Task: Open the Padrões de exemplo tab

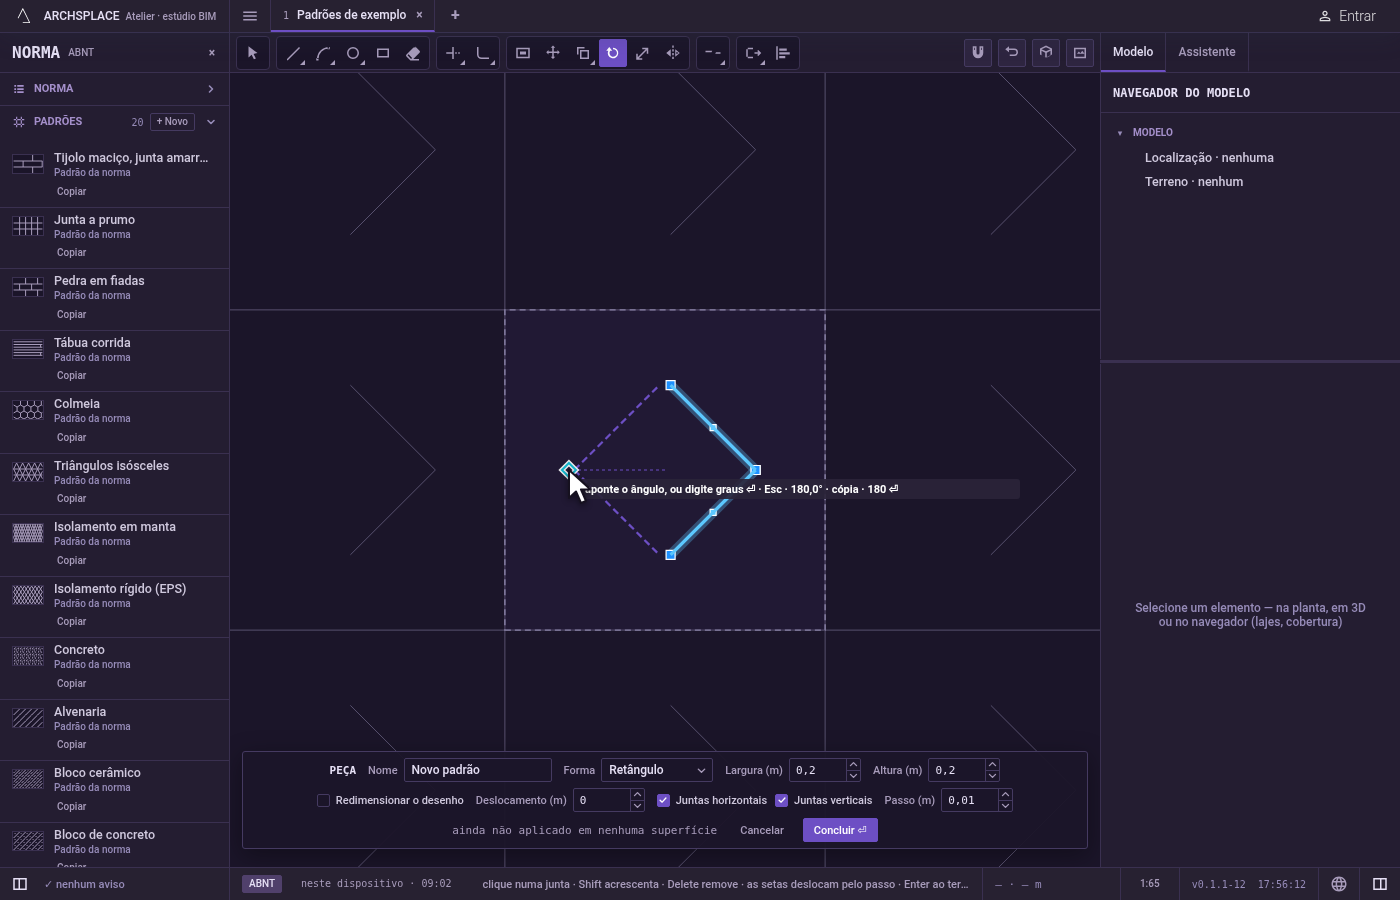Action: (352, 15)
